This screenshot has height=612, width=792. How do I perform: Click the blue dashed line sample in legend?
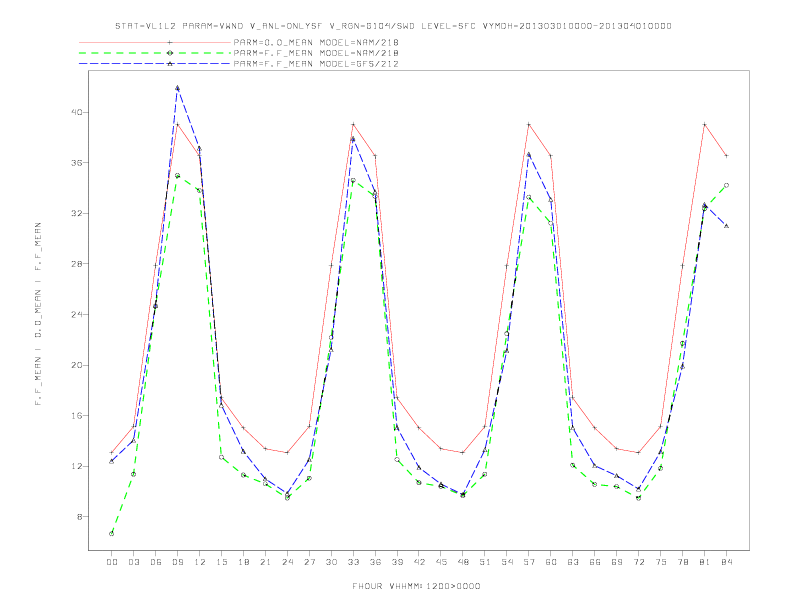point(155,64)
